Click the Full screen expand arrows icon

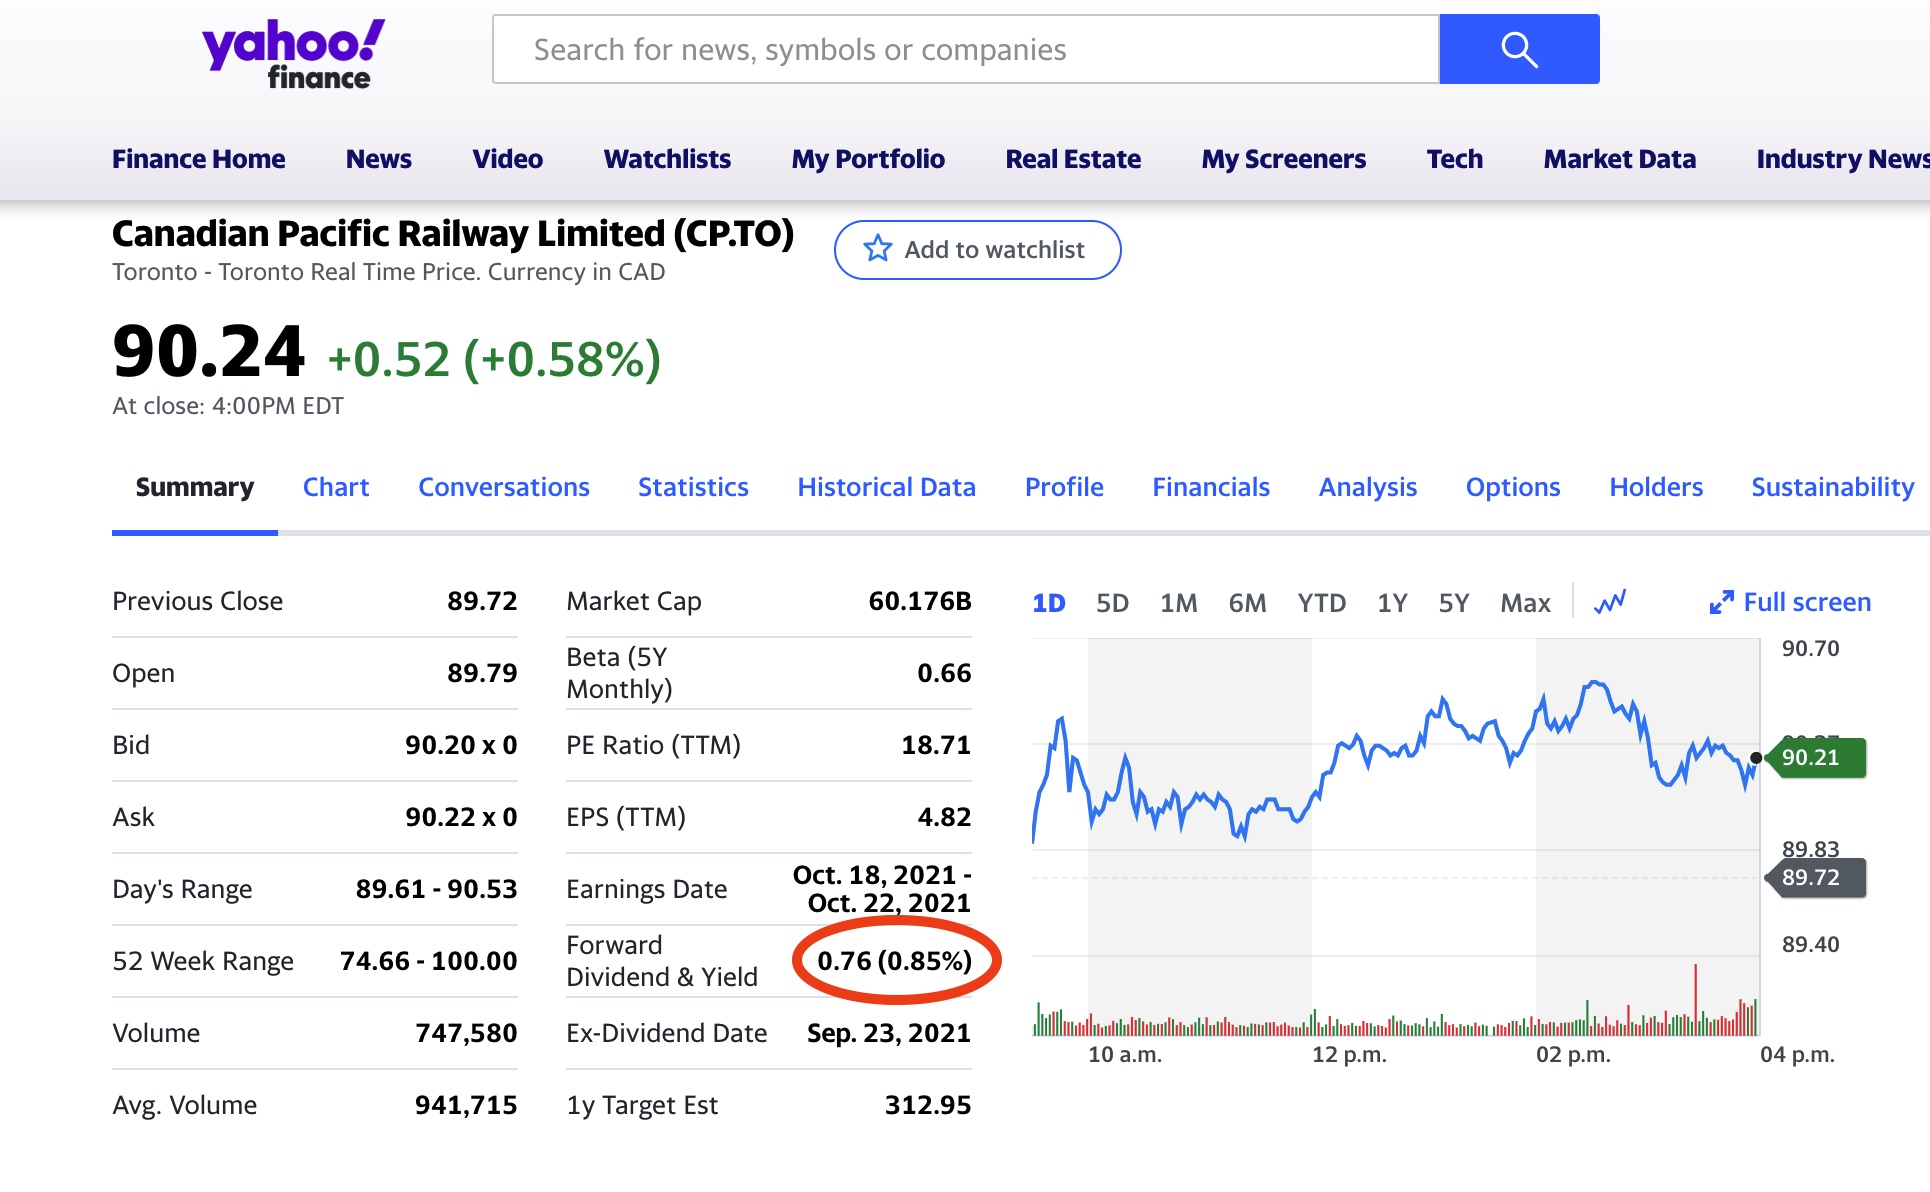coord(1721,602)
